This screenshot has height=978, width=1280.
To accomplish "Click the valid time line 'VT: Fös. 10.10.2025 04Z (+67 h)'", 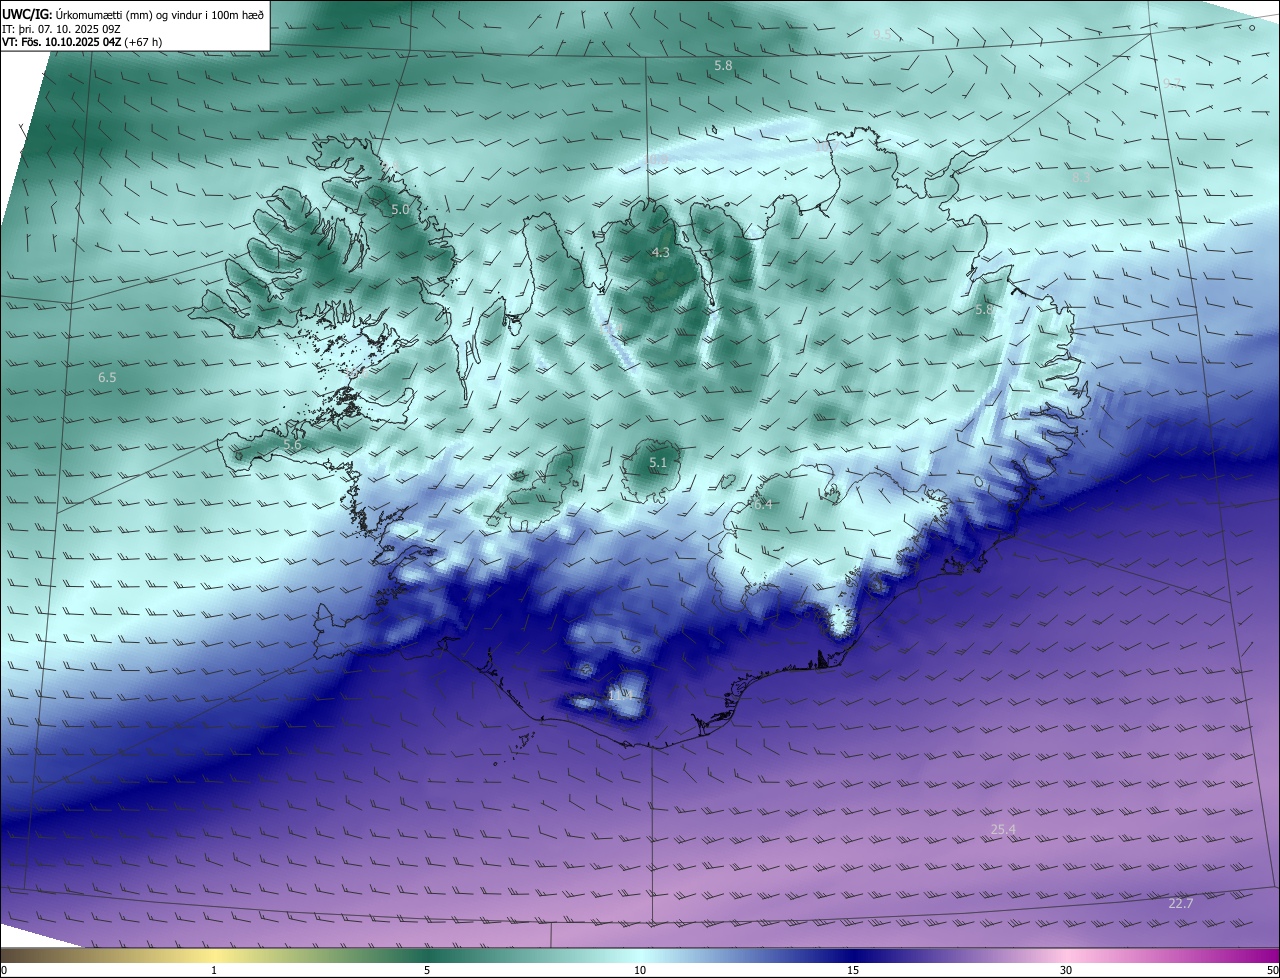I will tap(82, 42).
